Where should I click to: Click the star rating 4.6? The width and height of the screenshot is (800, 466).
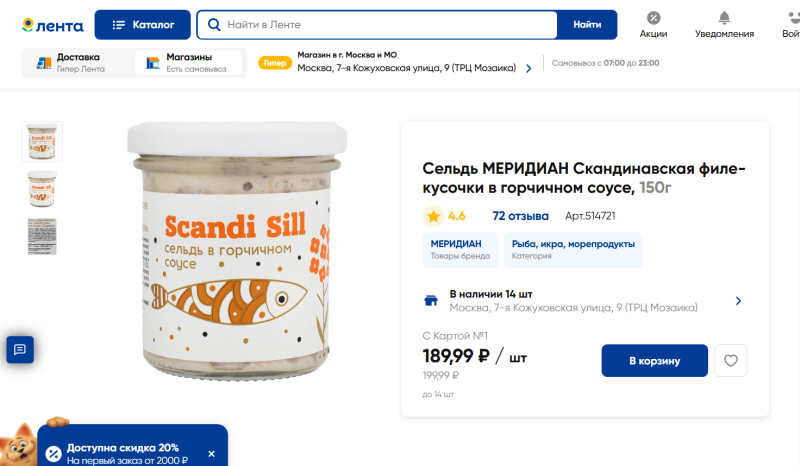pos(445,215)
